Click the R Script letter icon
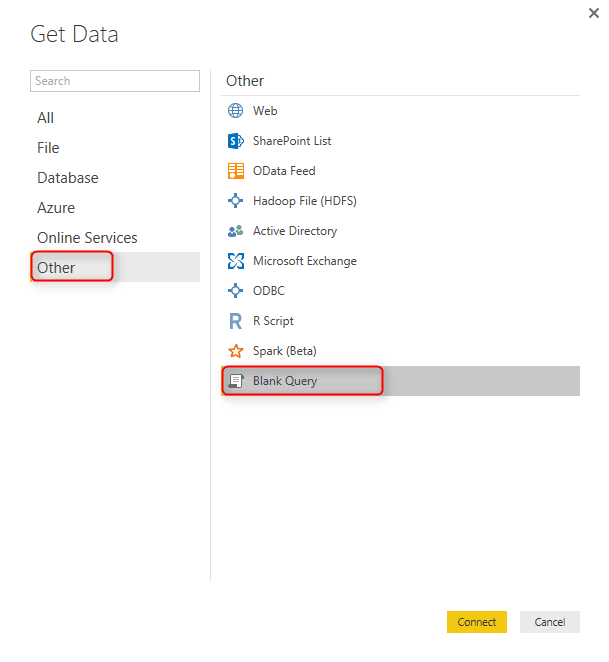Screen dimensions: 609x662 (x=235, y=321)
